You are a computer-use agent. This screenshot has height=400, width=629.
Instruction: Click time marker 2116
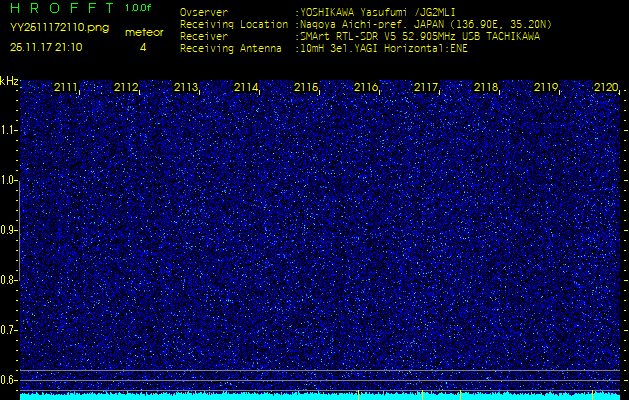tap(366, 87)
